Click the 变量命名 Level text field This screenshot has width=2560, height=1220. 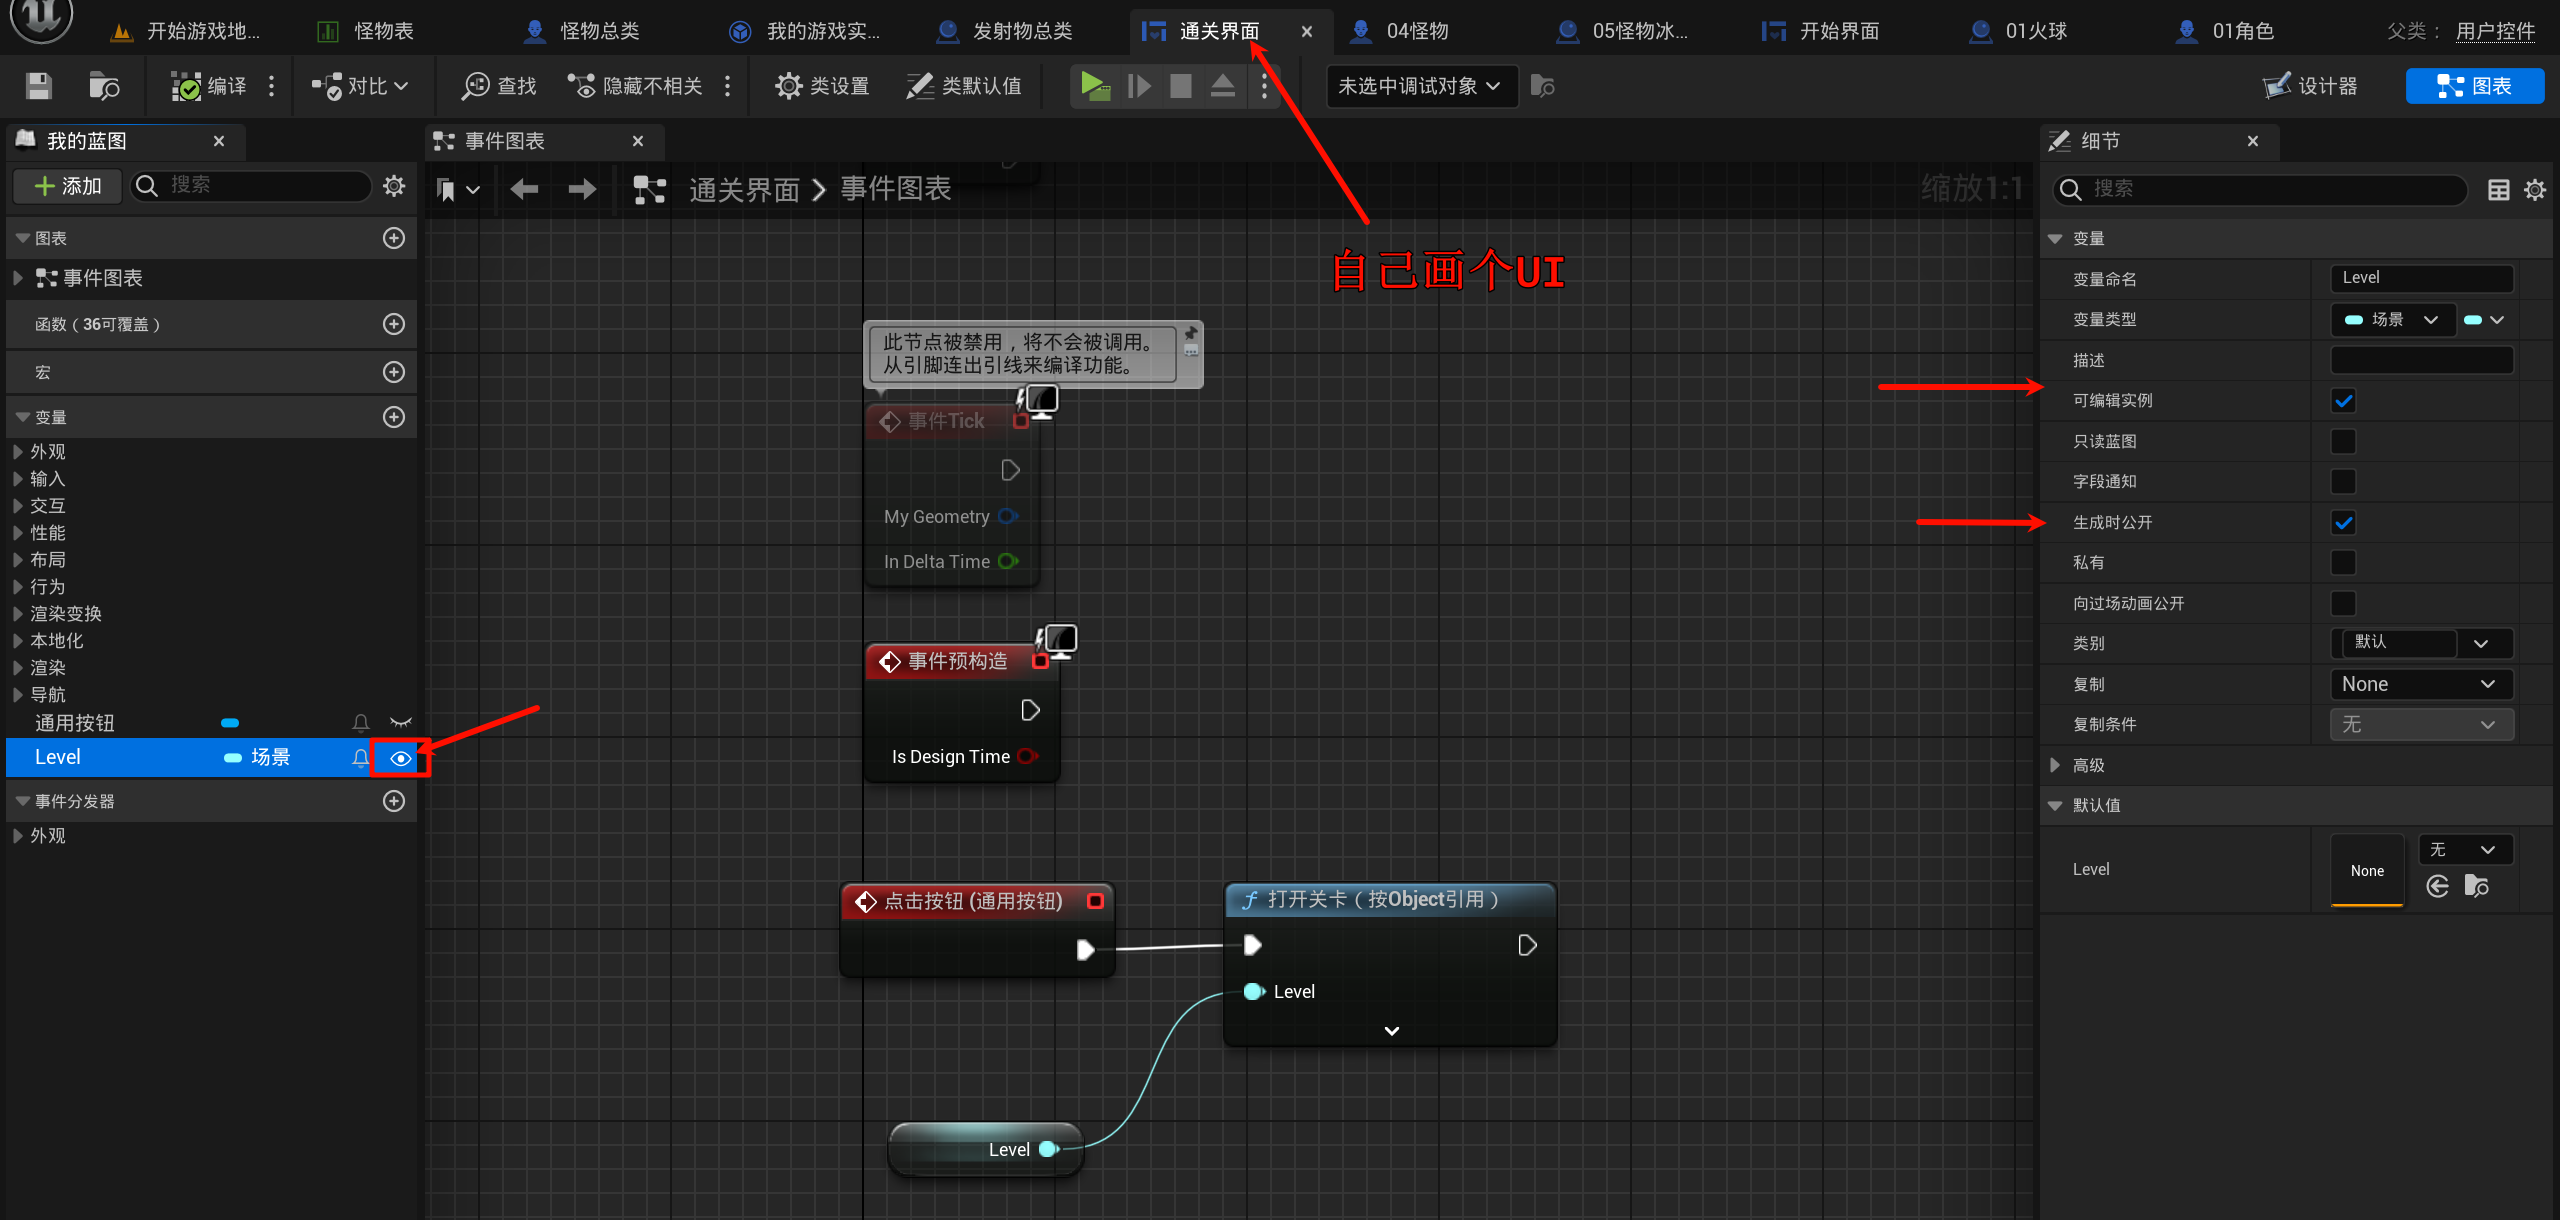click(x=2420, y=278)
